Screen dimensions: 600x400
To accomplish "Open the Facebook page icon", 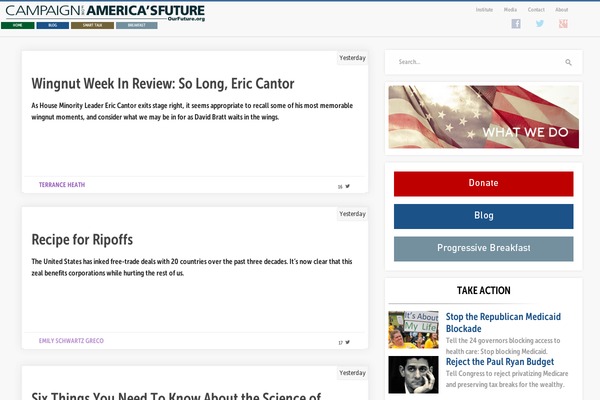I will 516,24.
